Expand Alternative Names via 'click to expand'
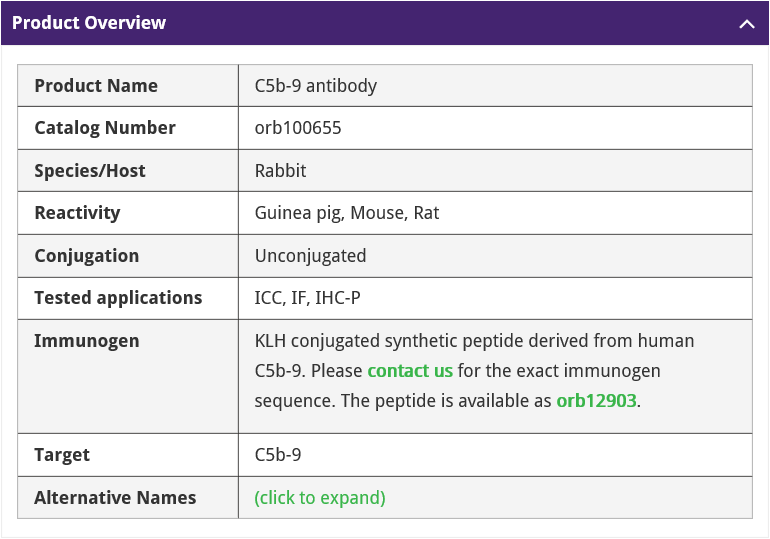Image resolution: width=770 pixels, height=539 pixels. click(x=320, y=498)
